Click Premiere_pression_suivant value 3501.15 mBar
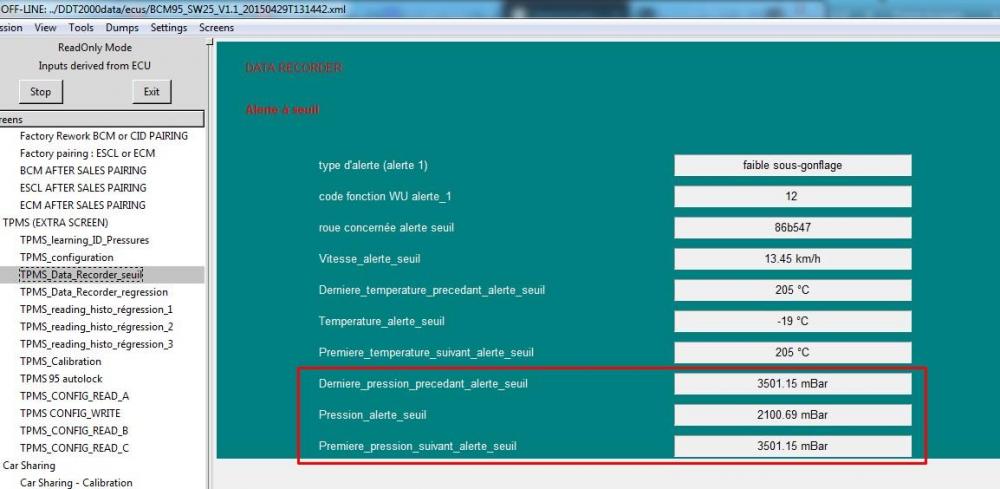The height and width of the screenshot is (489, 1000). tap(793, 446)
